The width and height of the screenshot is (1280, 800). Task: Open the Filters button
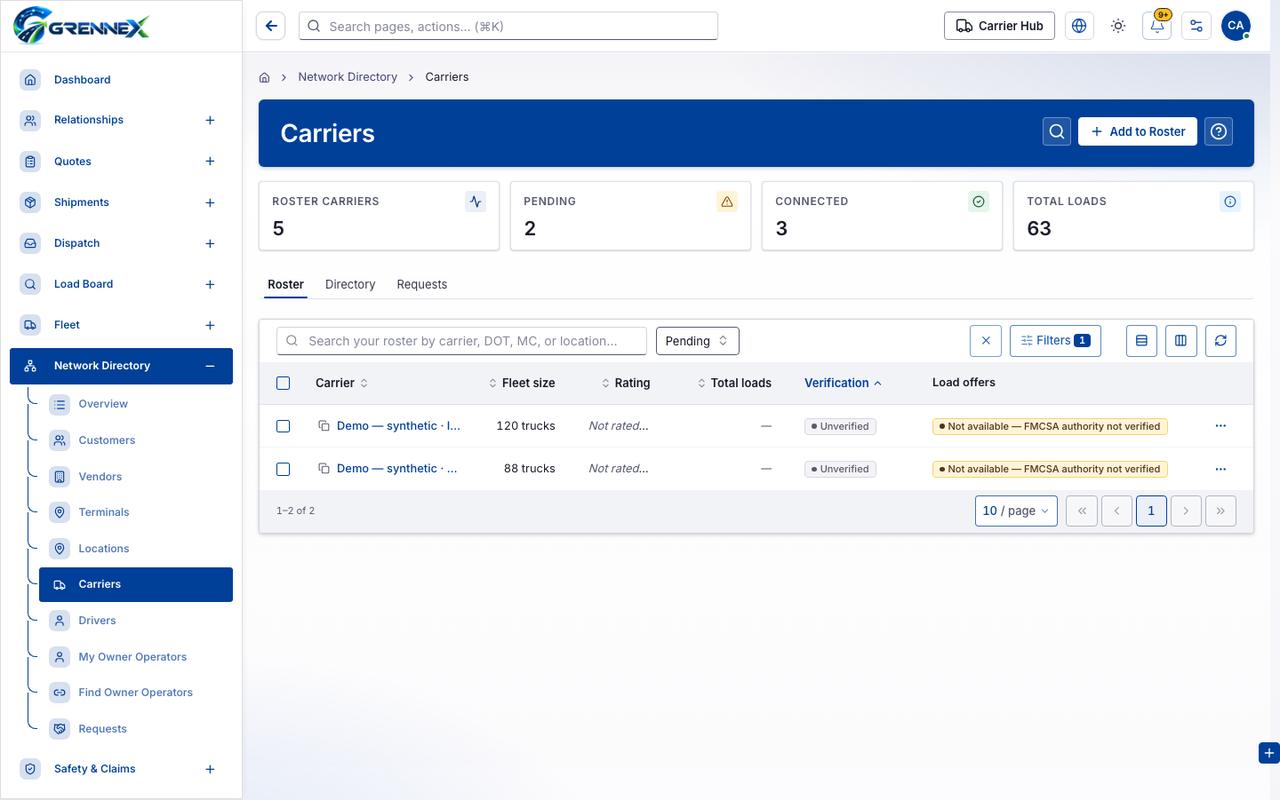pos(1056,341)
